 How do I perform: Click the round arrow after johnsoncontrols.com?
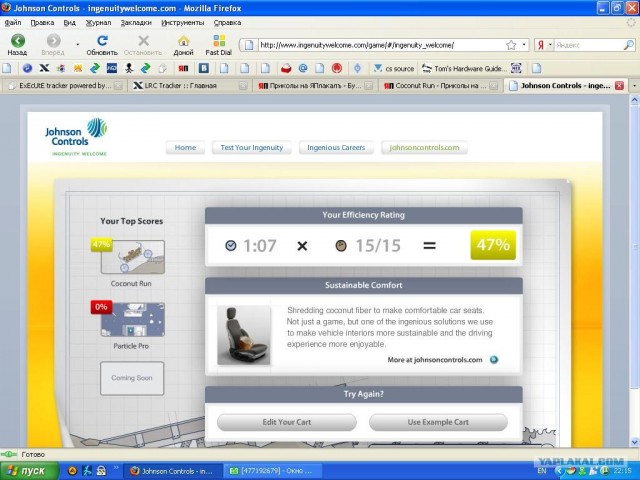(494, 360)
